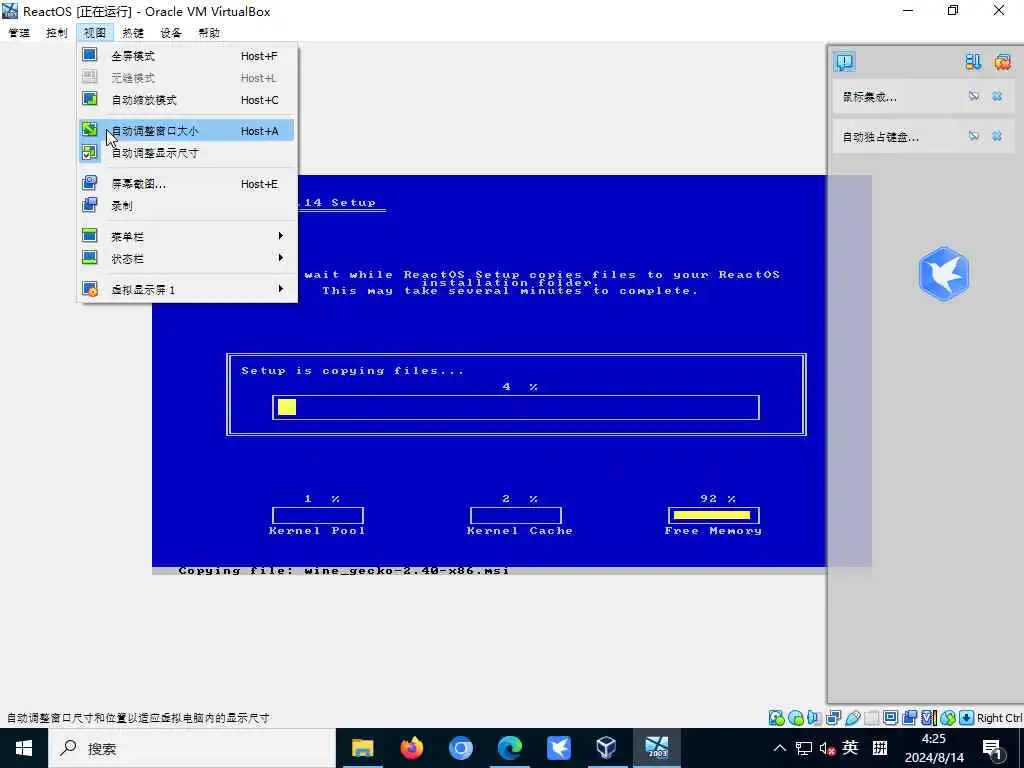This screenshot has width=1024, height=768.
Task: Open File Explorer from the taskbar
Action: point(362,748)
